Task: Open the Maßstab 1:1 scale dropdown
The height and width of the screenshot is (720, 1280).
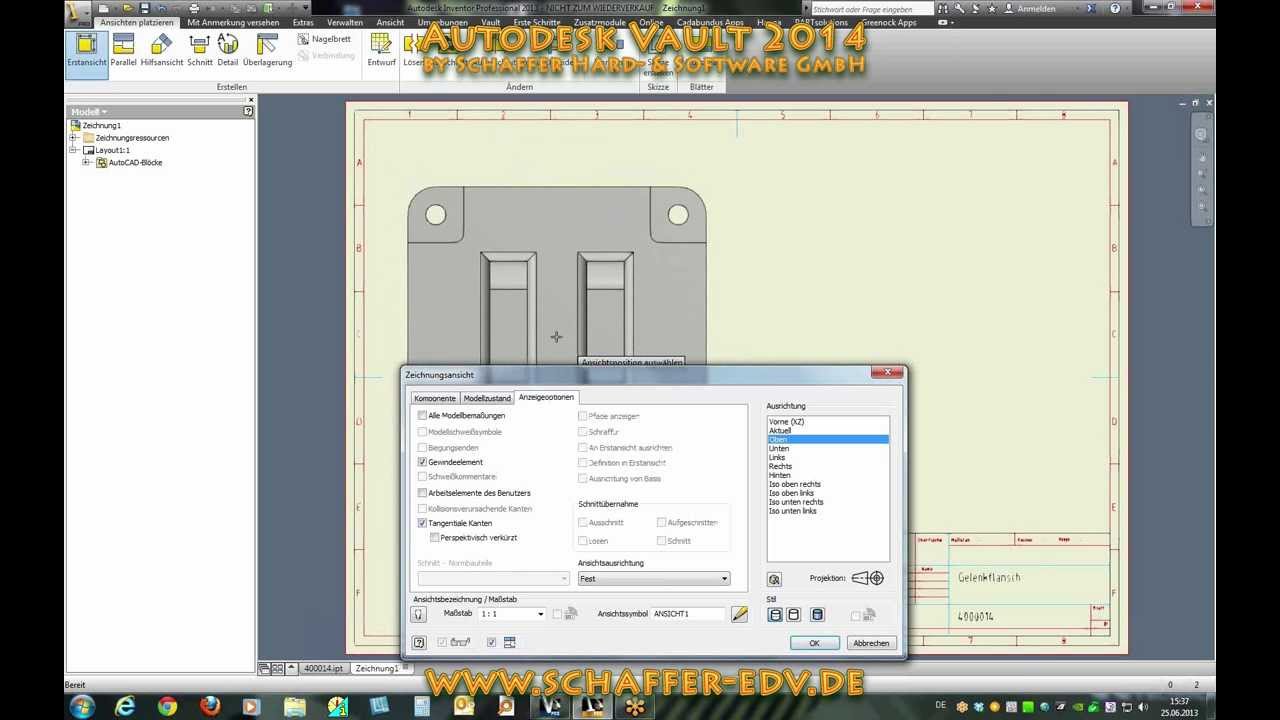Action: (512, 614)
